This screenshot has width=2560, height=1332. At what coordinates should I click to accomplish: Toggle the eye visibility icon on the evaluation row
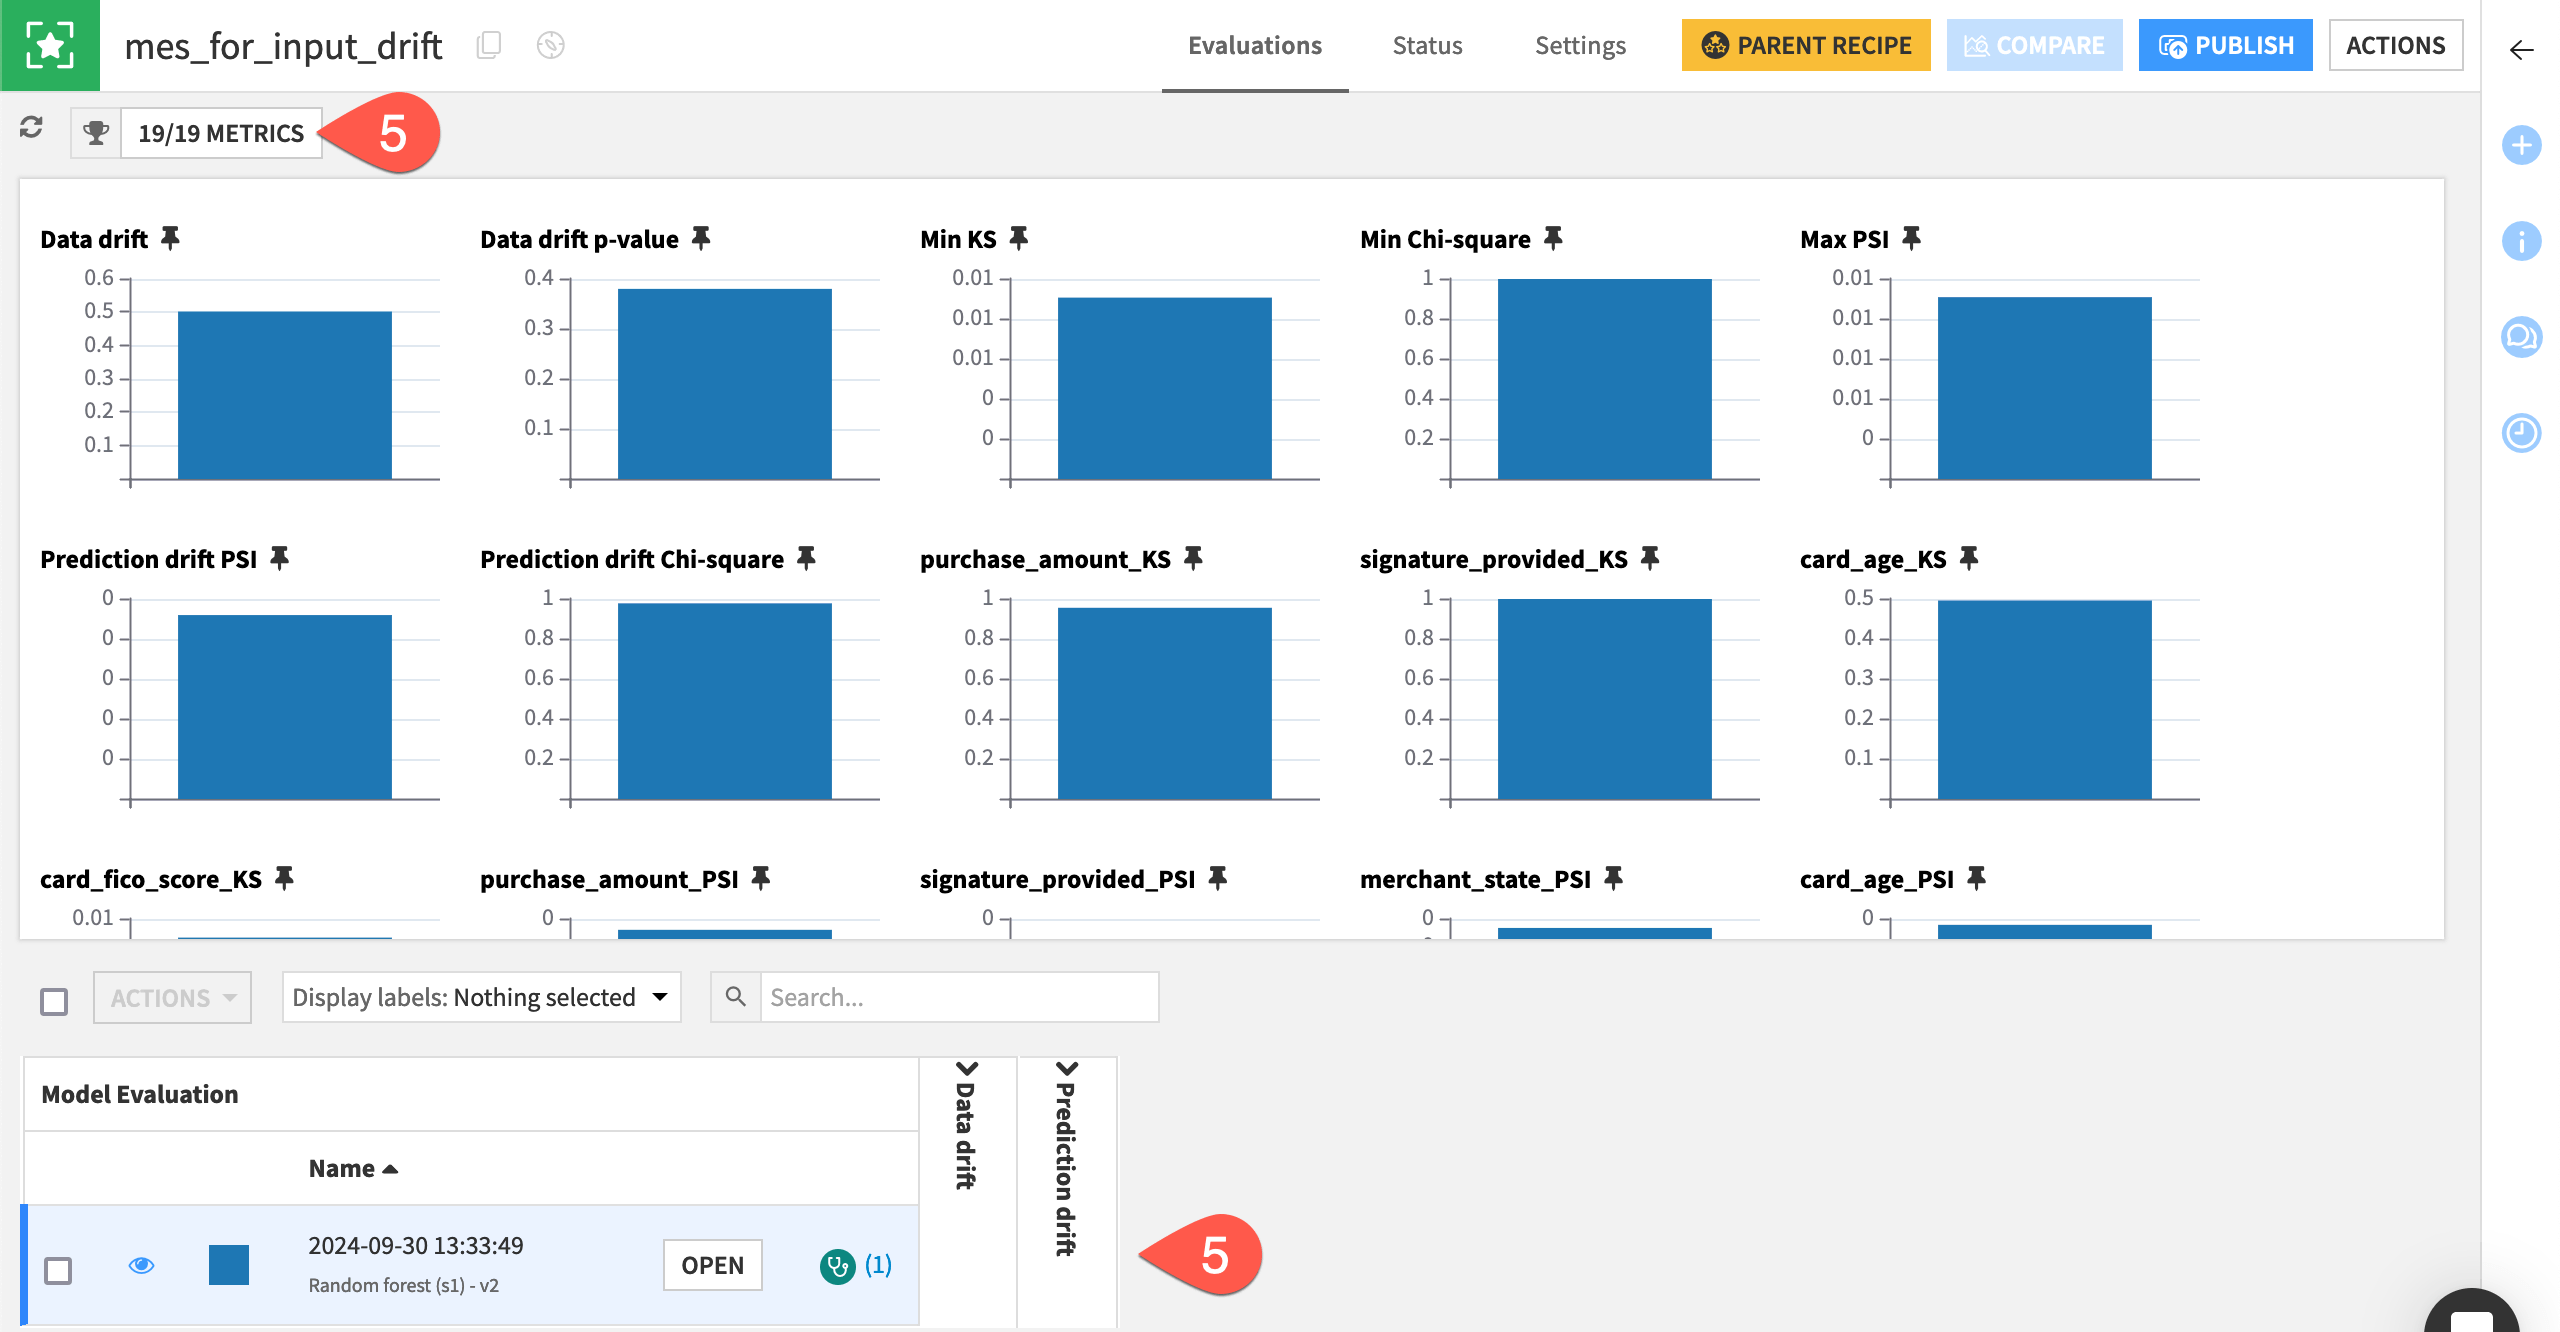pos(143,1264)
